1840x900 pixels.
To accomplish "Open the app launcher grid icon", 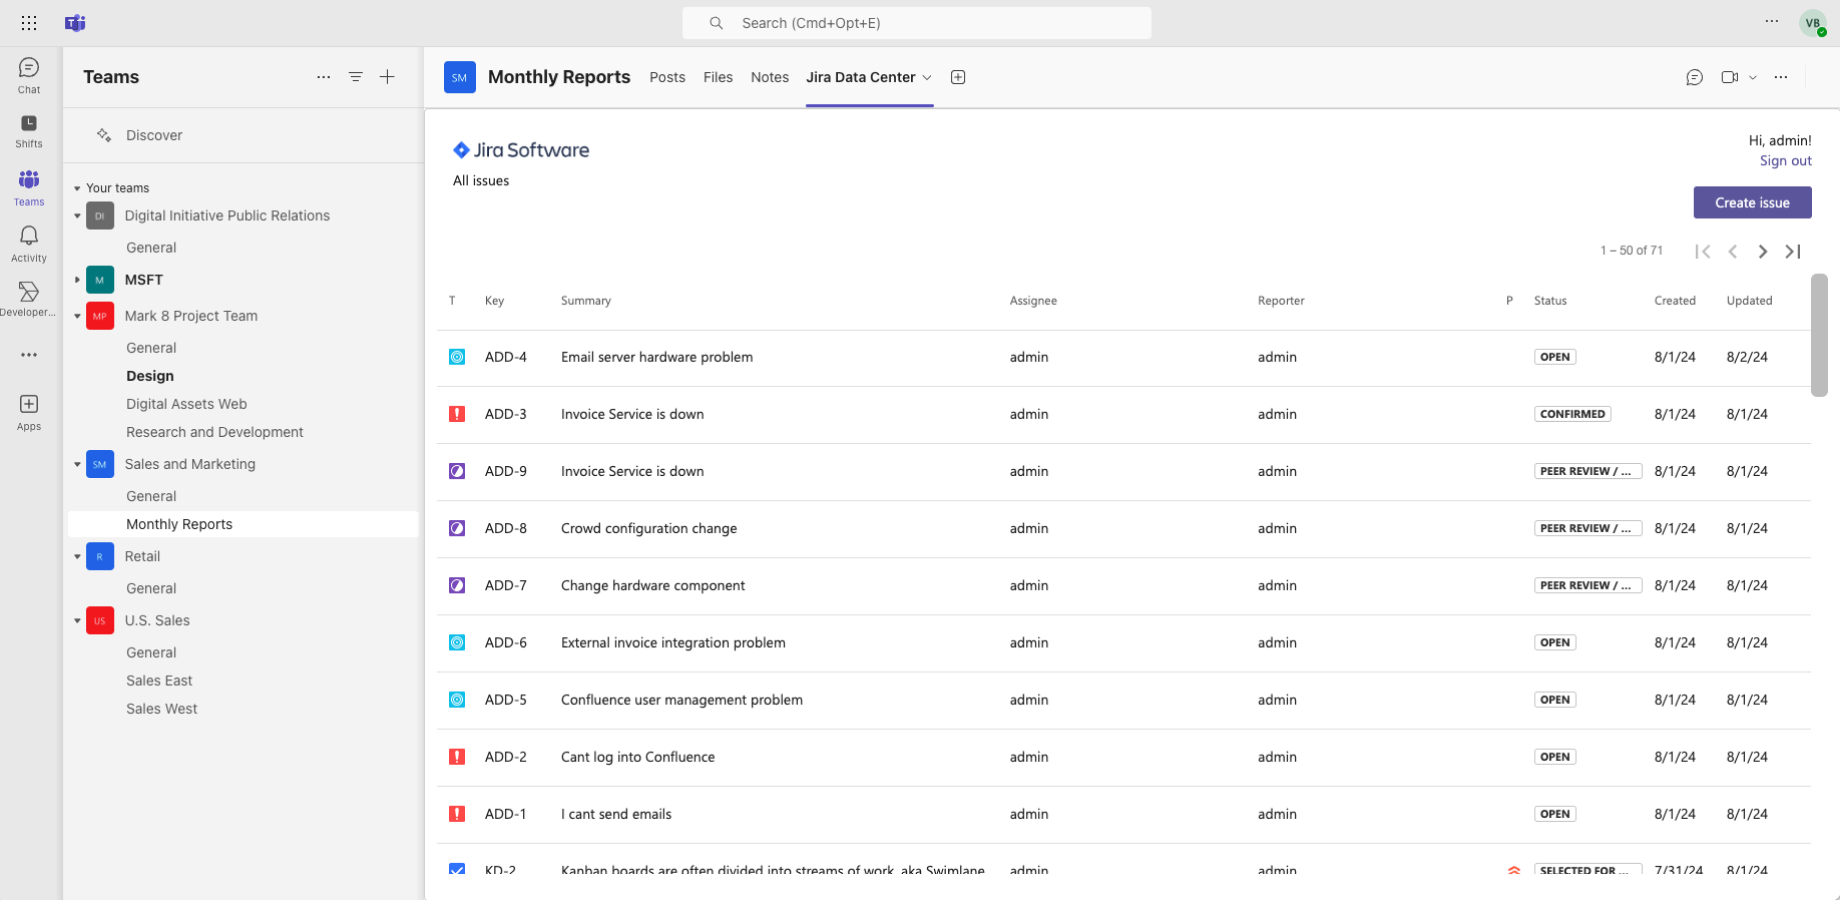I will pyautogui.click(x=29, y=23).
